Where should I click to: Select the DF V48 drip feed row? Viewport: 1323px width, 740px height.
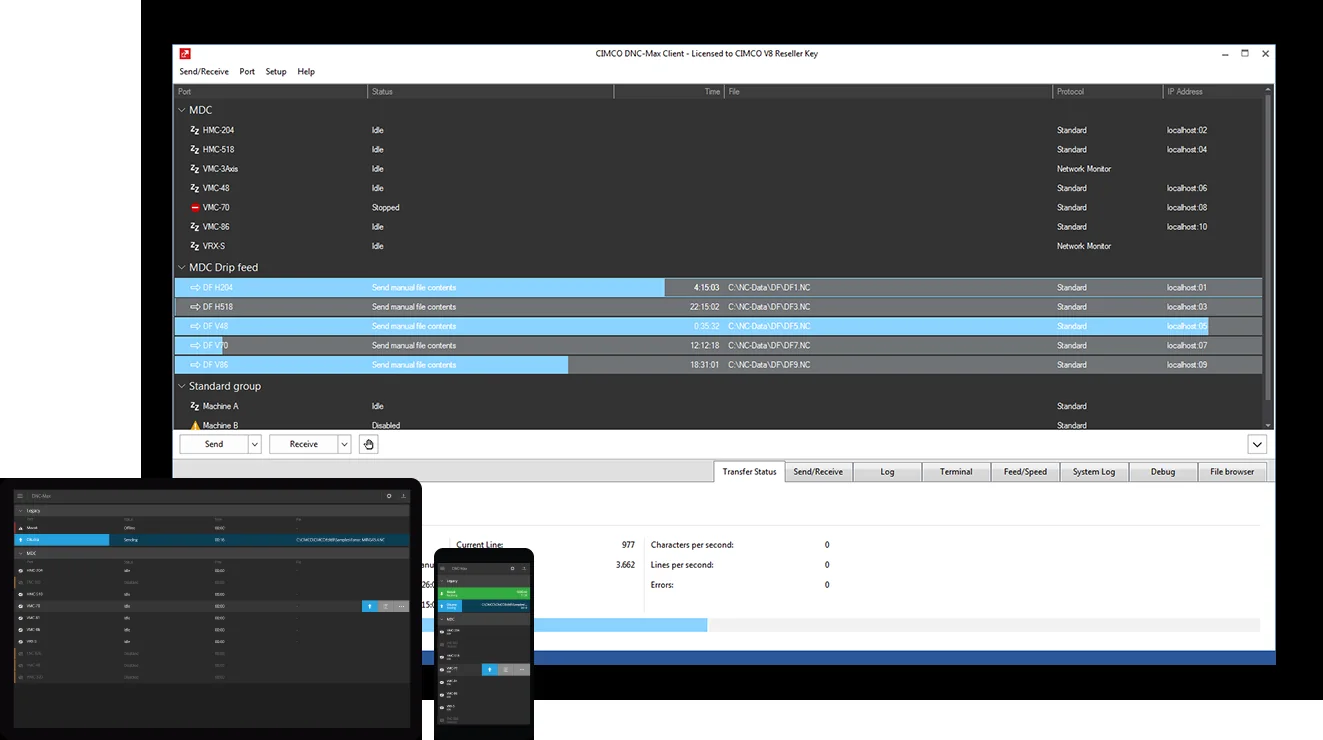(x=718, y=326)
